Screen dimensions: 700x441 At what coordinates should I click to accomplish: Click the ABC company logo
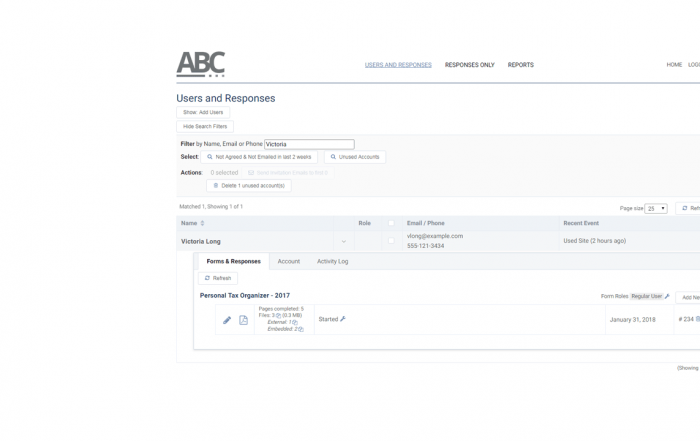pos(201,64)
